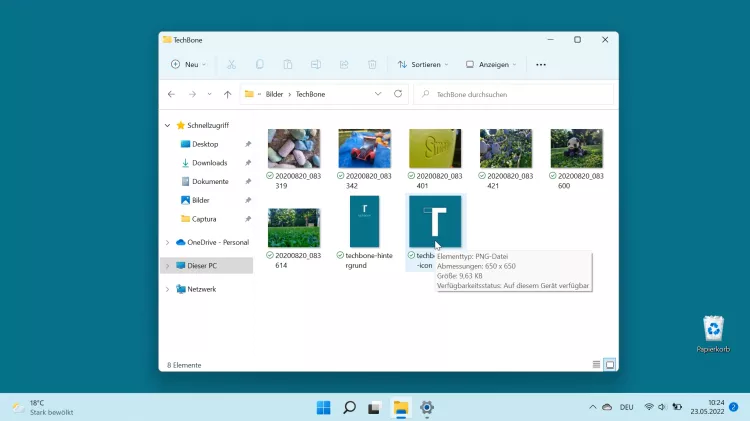Click the Delete trash icon in toolbar
Image resolution: width=750 pixels, height=421 pixels.
tap(372, 65)
